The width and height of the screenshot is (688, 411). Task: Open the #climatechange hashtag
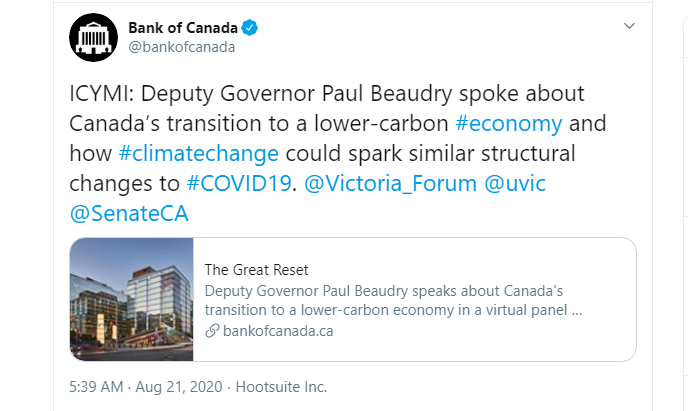tap(198, 153)
